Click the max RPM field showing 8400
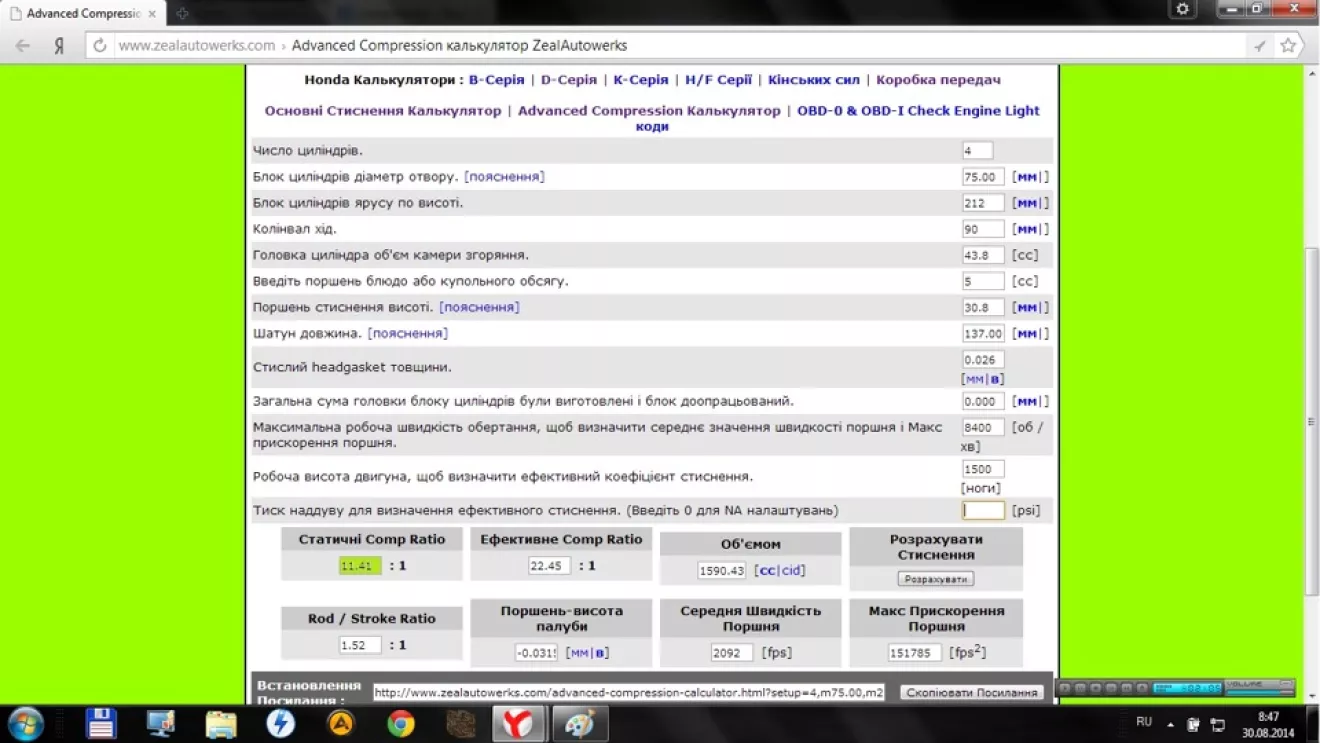The height and width of the screenshot is (743, 1320). point(983,428)
